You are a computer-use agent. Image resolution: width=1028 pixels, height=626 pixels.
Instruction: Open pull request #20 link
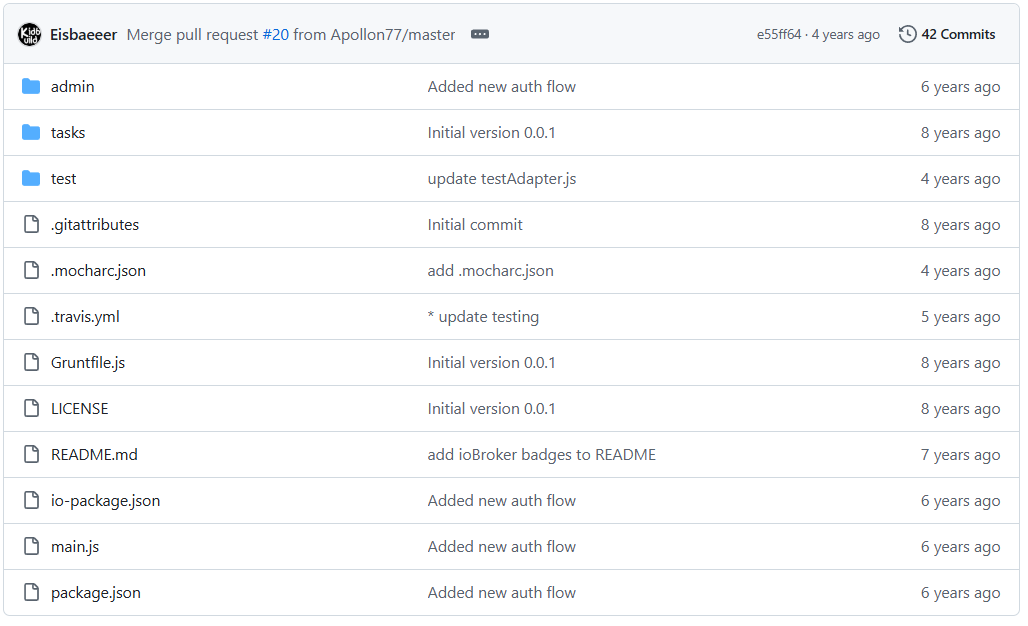pyautogui.click(x=275, y=35)
